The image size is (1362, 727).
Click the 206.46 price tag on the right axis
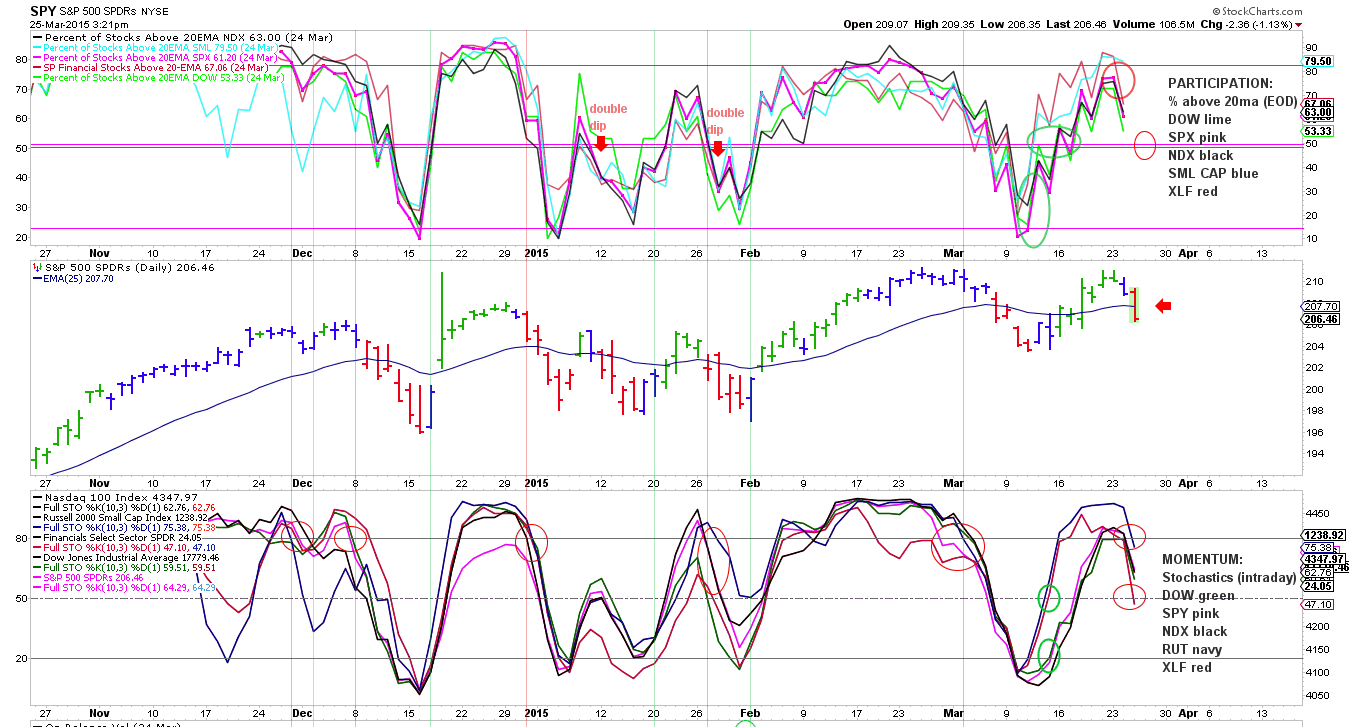click(x=1322, y=320)
